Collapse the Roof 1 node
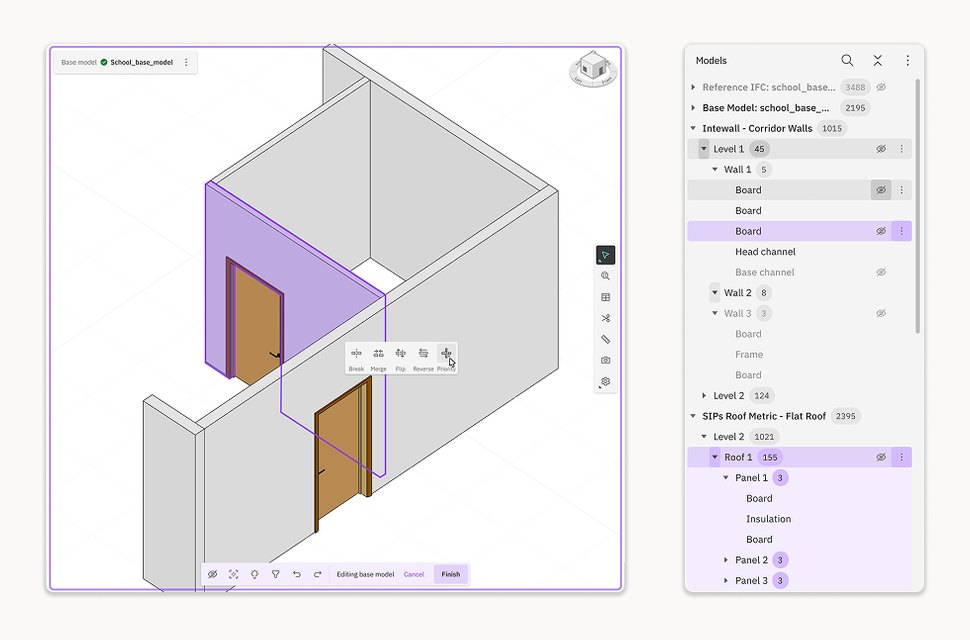 (715, 457)
